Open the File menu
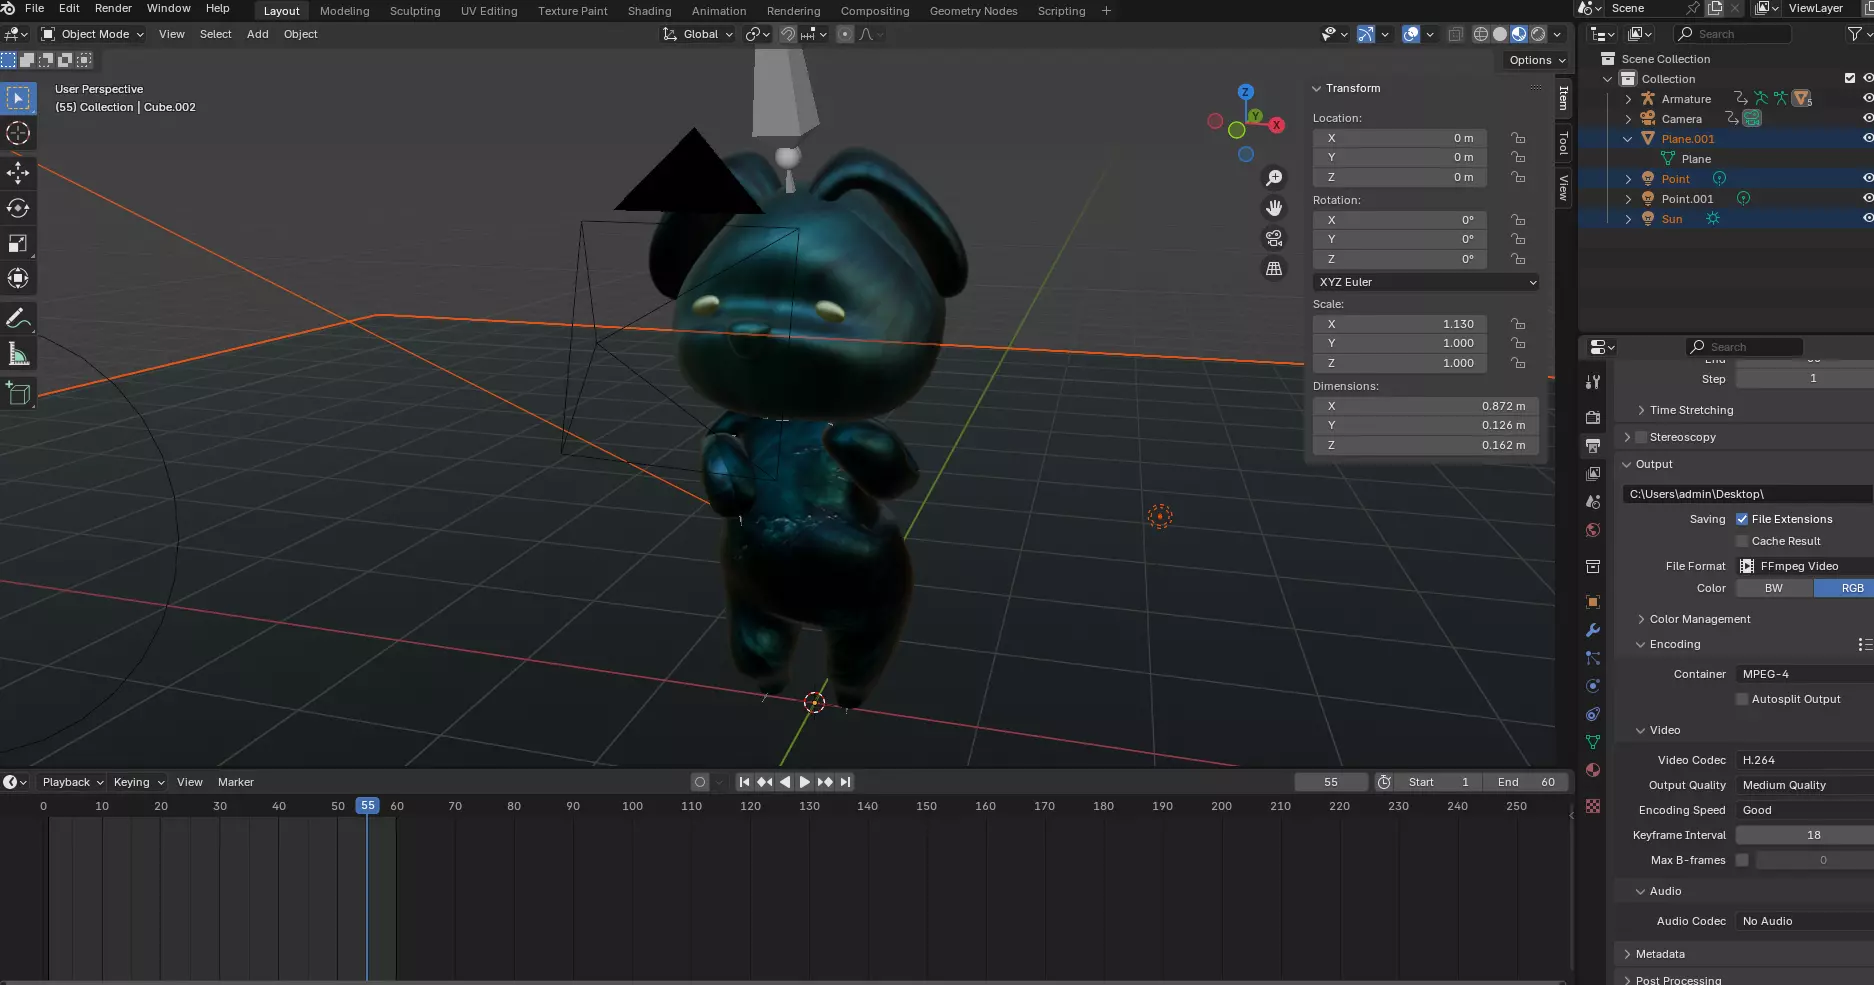Viewport: 1874px width, 985px height. point(34,8)
